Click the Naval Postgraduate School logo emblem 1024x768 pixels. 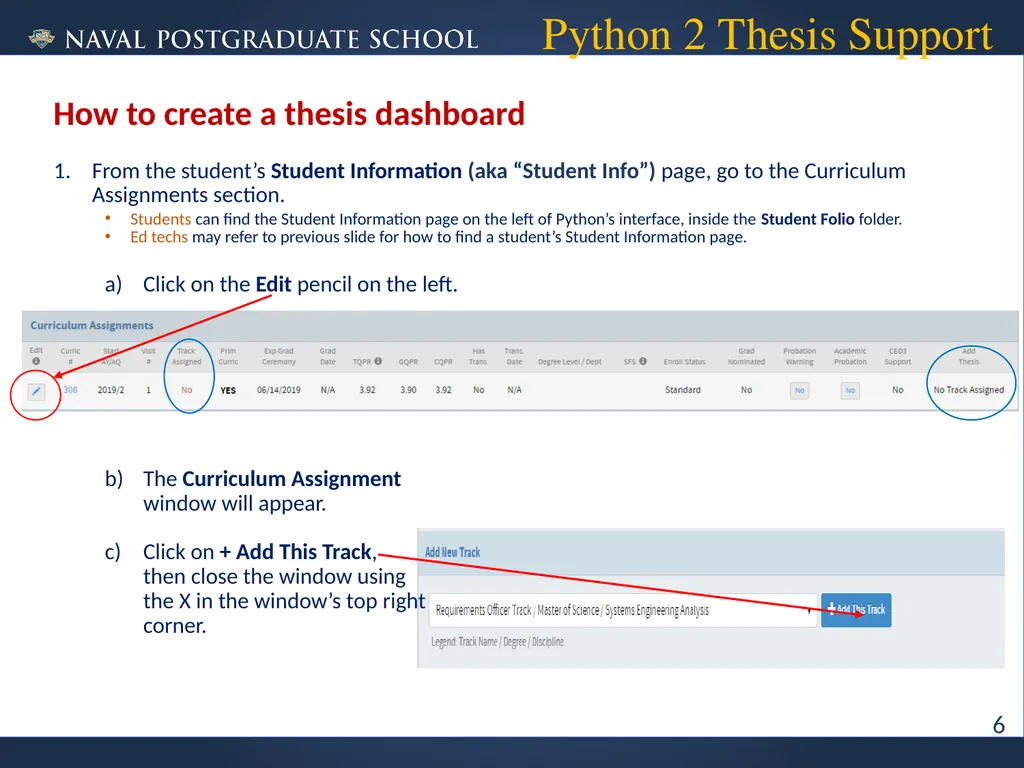(42, 39)
